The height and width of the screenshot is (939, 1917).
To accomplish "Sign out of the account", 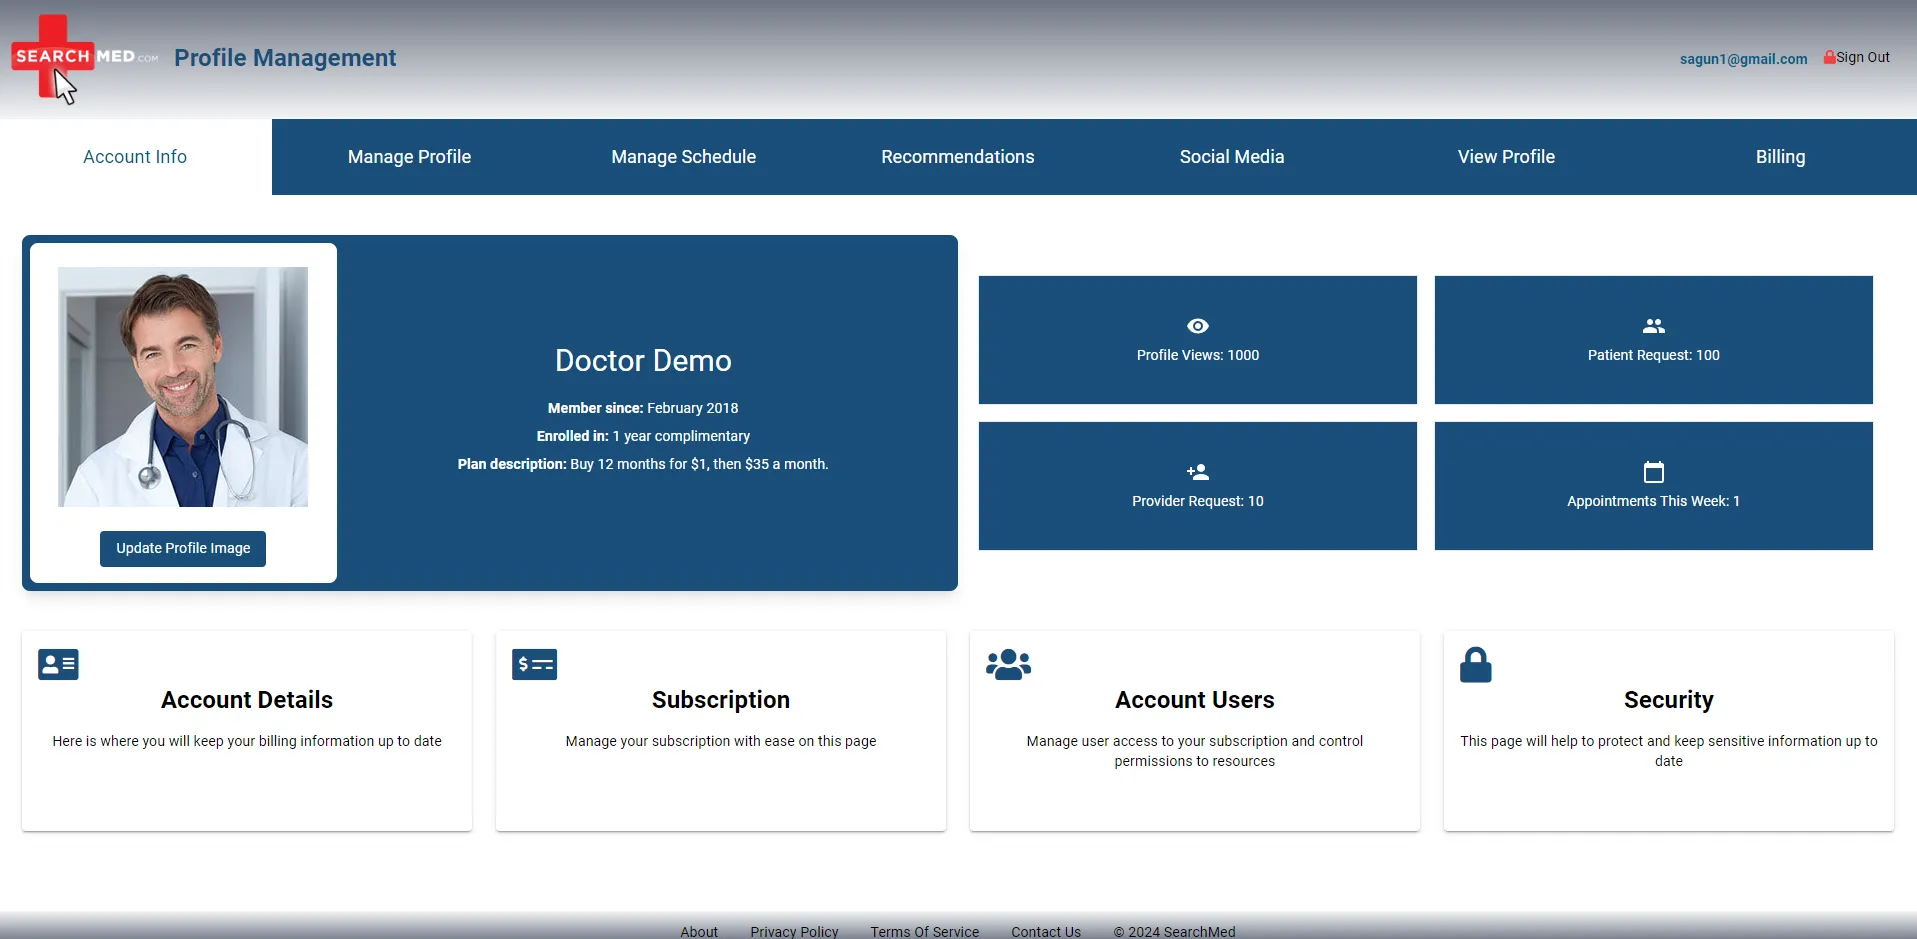I will [x=1863, y=57].
